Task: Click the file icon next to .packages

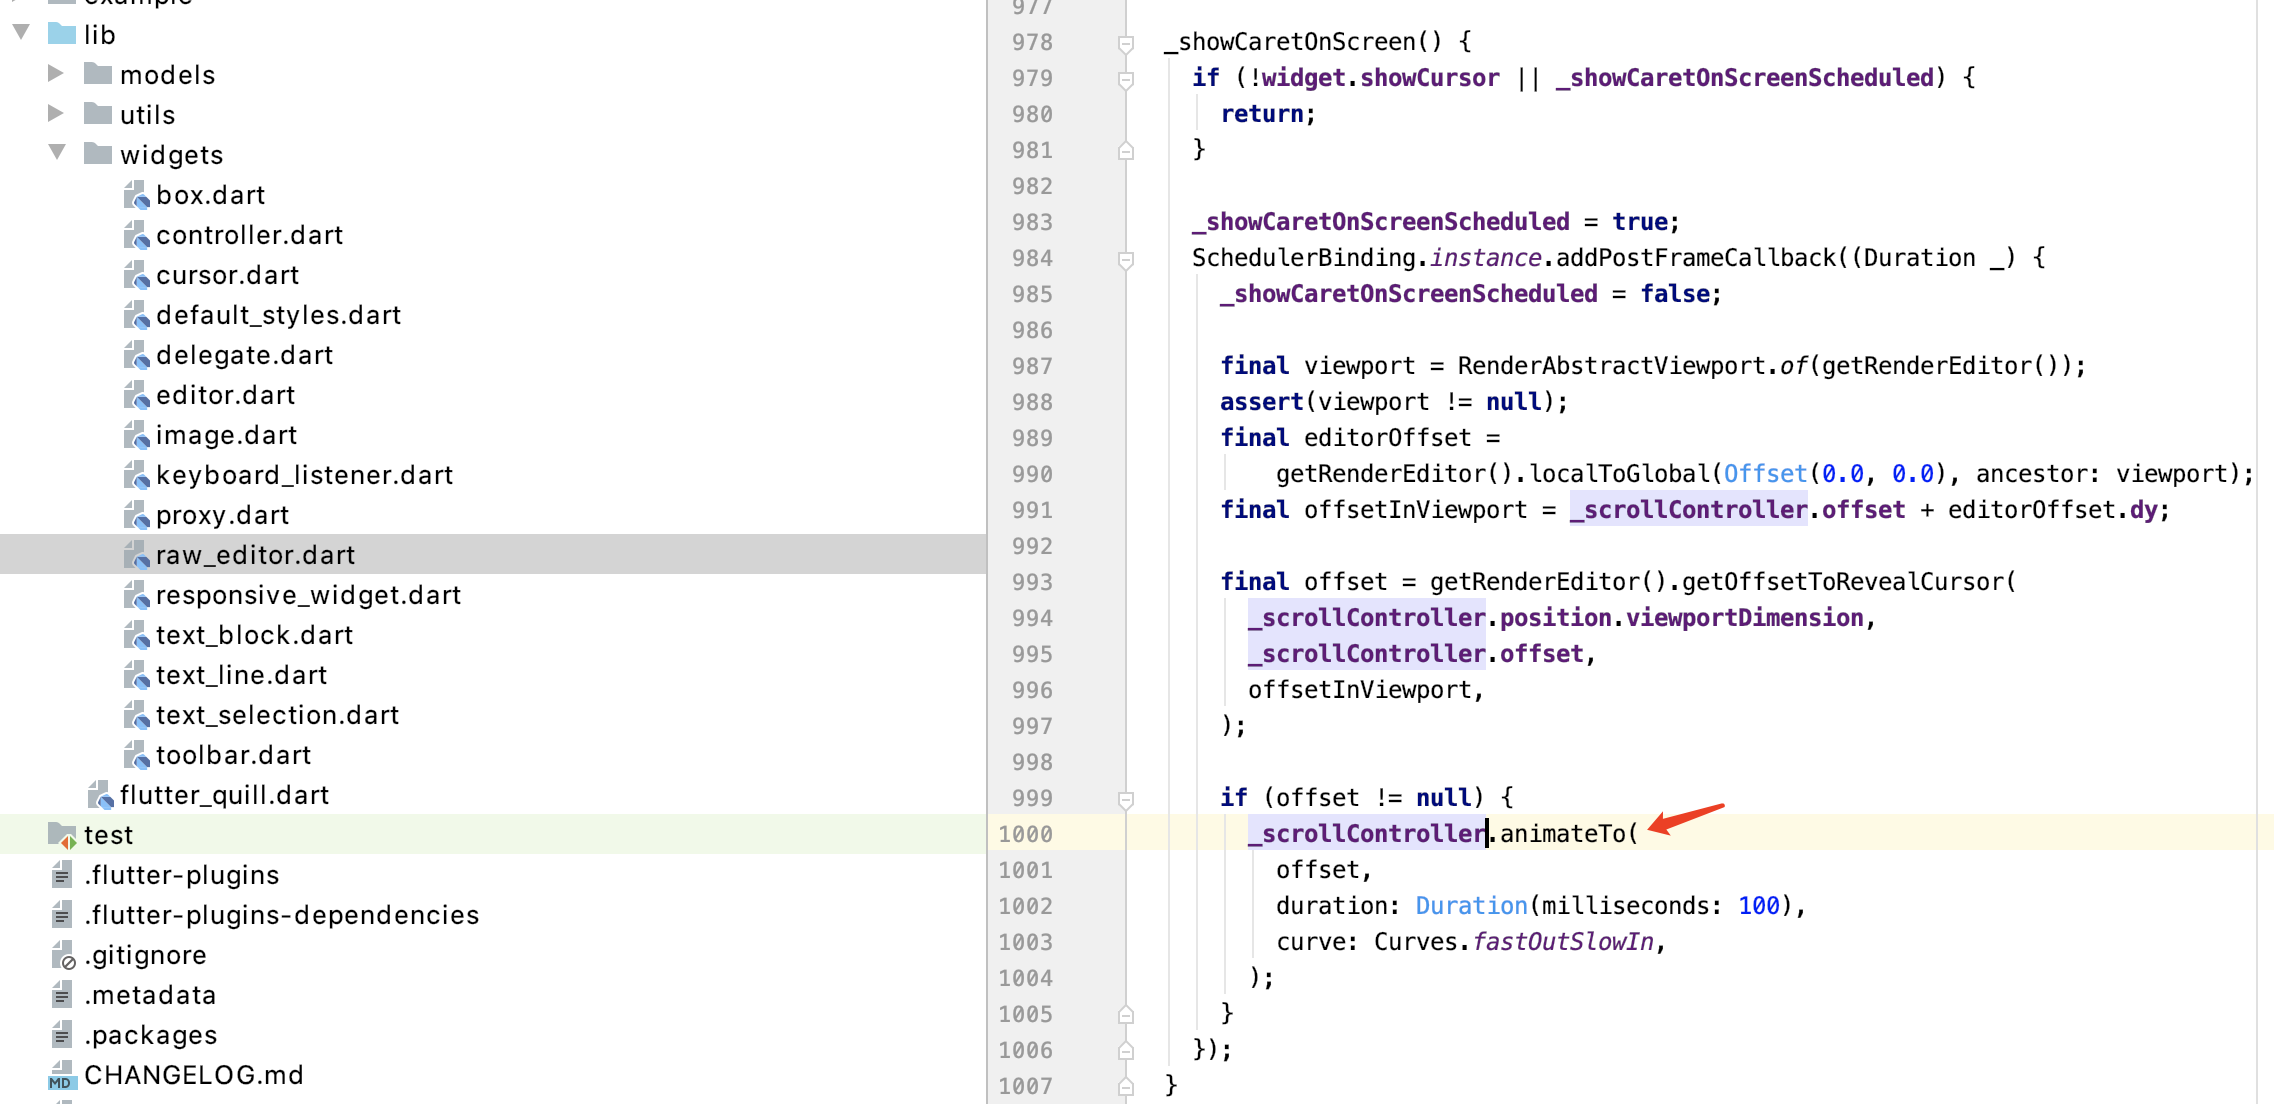Action: click(x=61, y=1035)
